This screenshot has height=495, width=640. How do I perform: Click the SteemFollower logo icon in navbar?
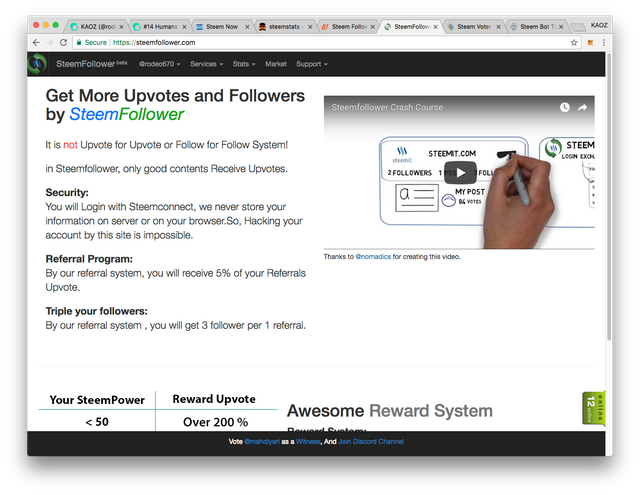37,64
